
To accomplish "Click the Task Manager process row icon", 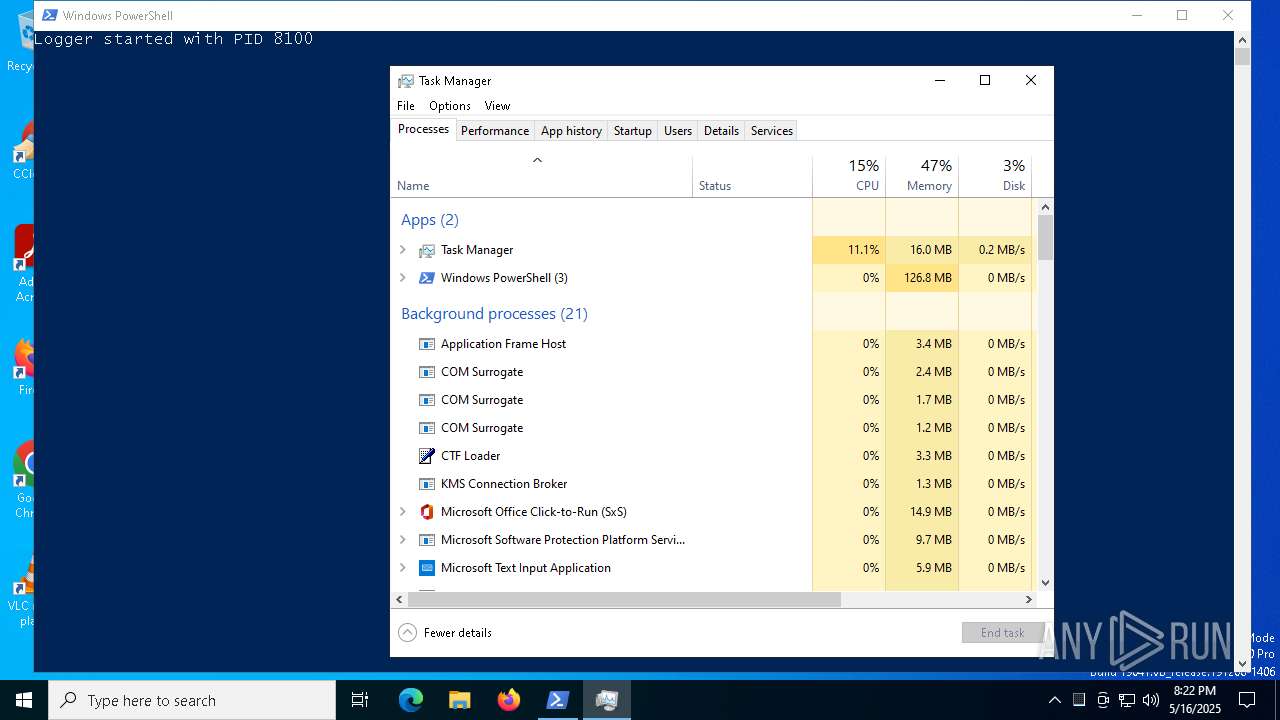I will tap(427, 250).
